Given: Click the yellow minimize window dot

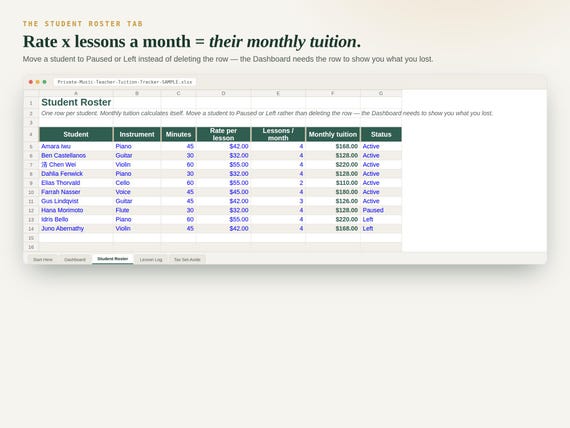Looking at the screenshot, I should click(37, 82).
